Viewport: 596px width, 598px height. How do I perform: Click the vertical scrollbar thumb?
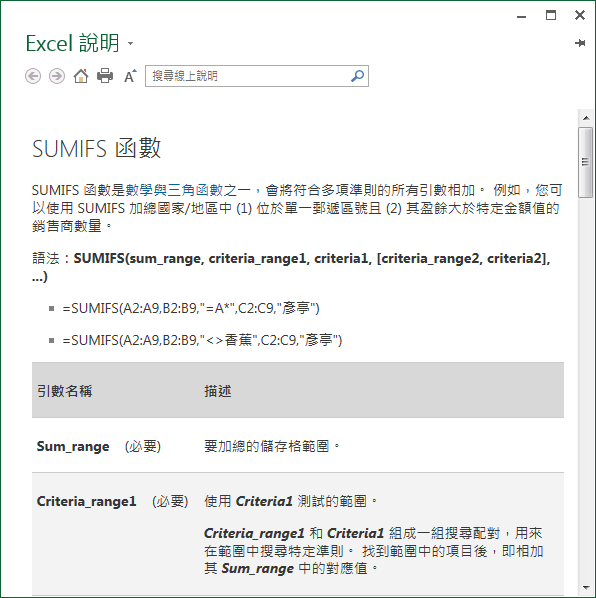click(586, 162)
